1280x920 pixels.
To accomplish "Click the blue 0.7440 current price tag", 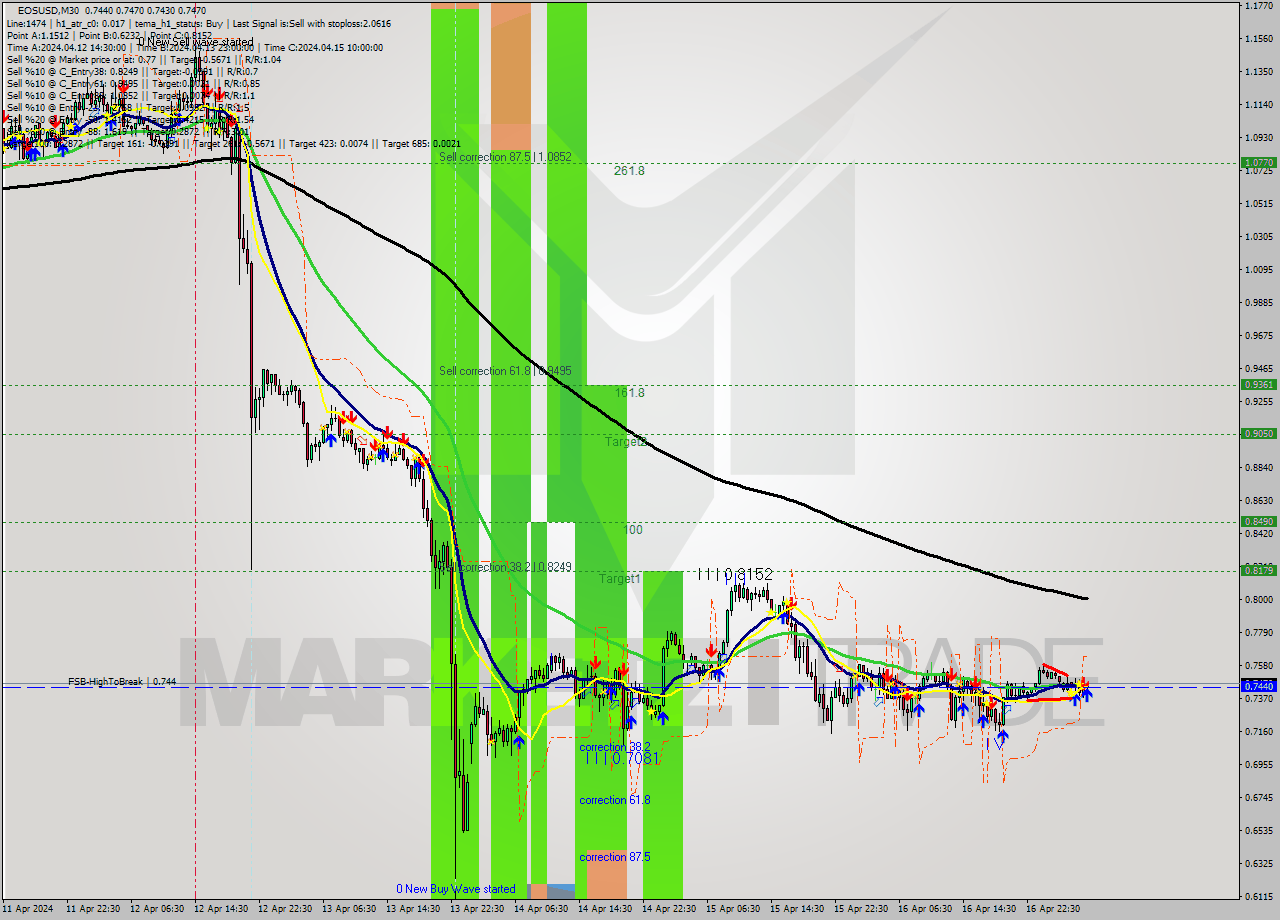I will click(x=1258, y=686).
